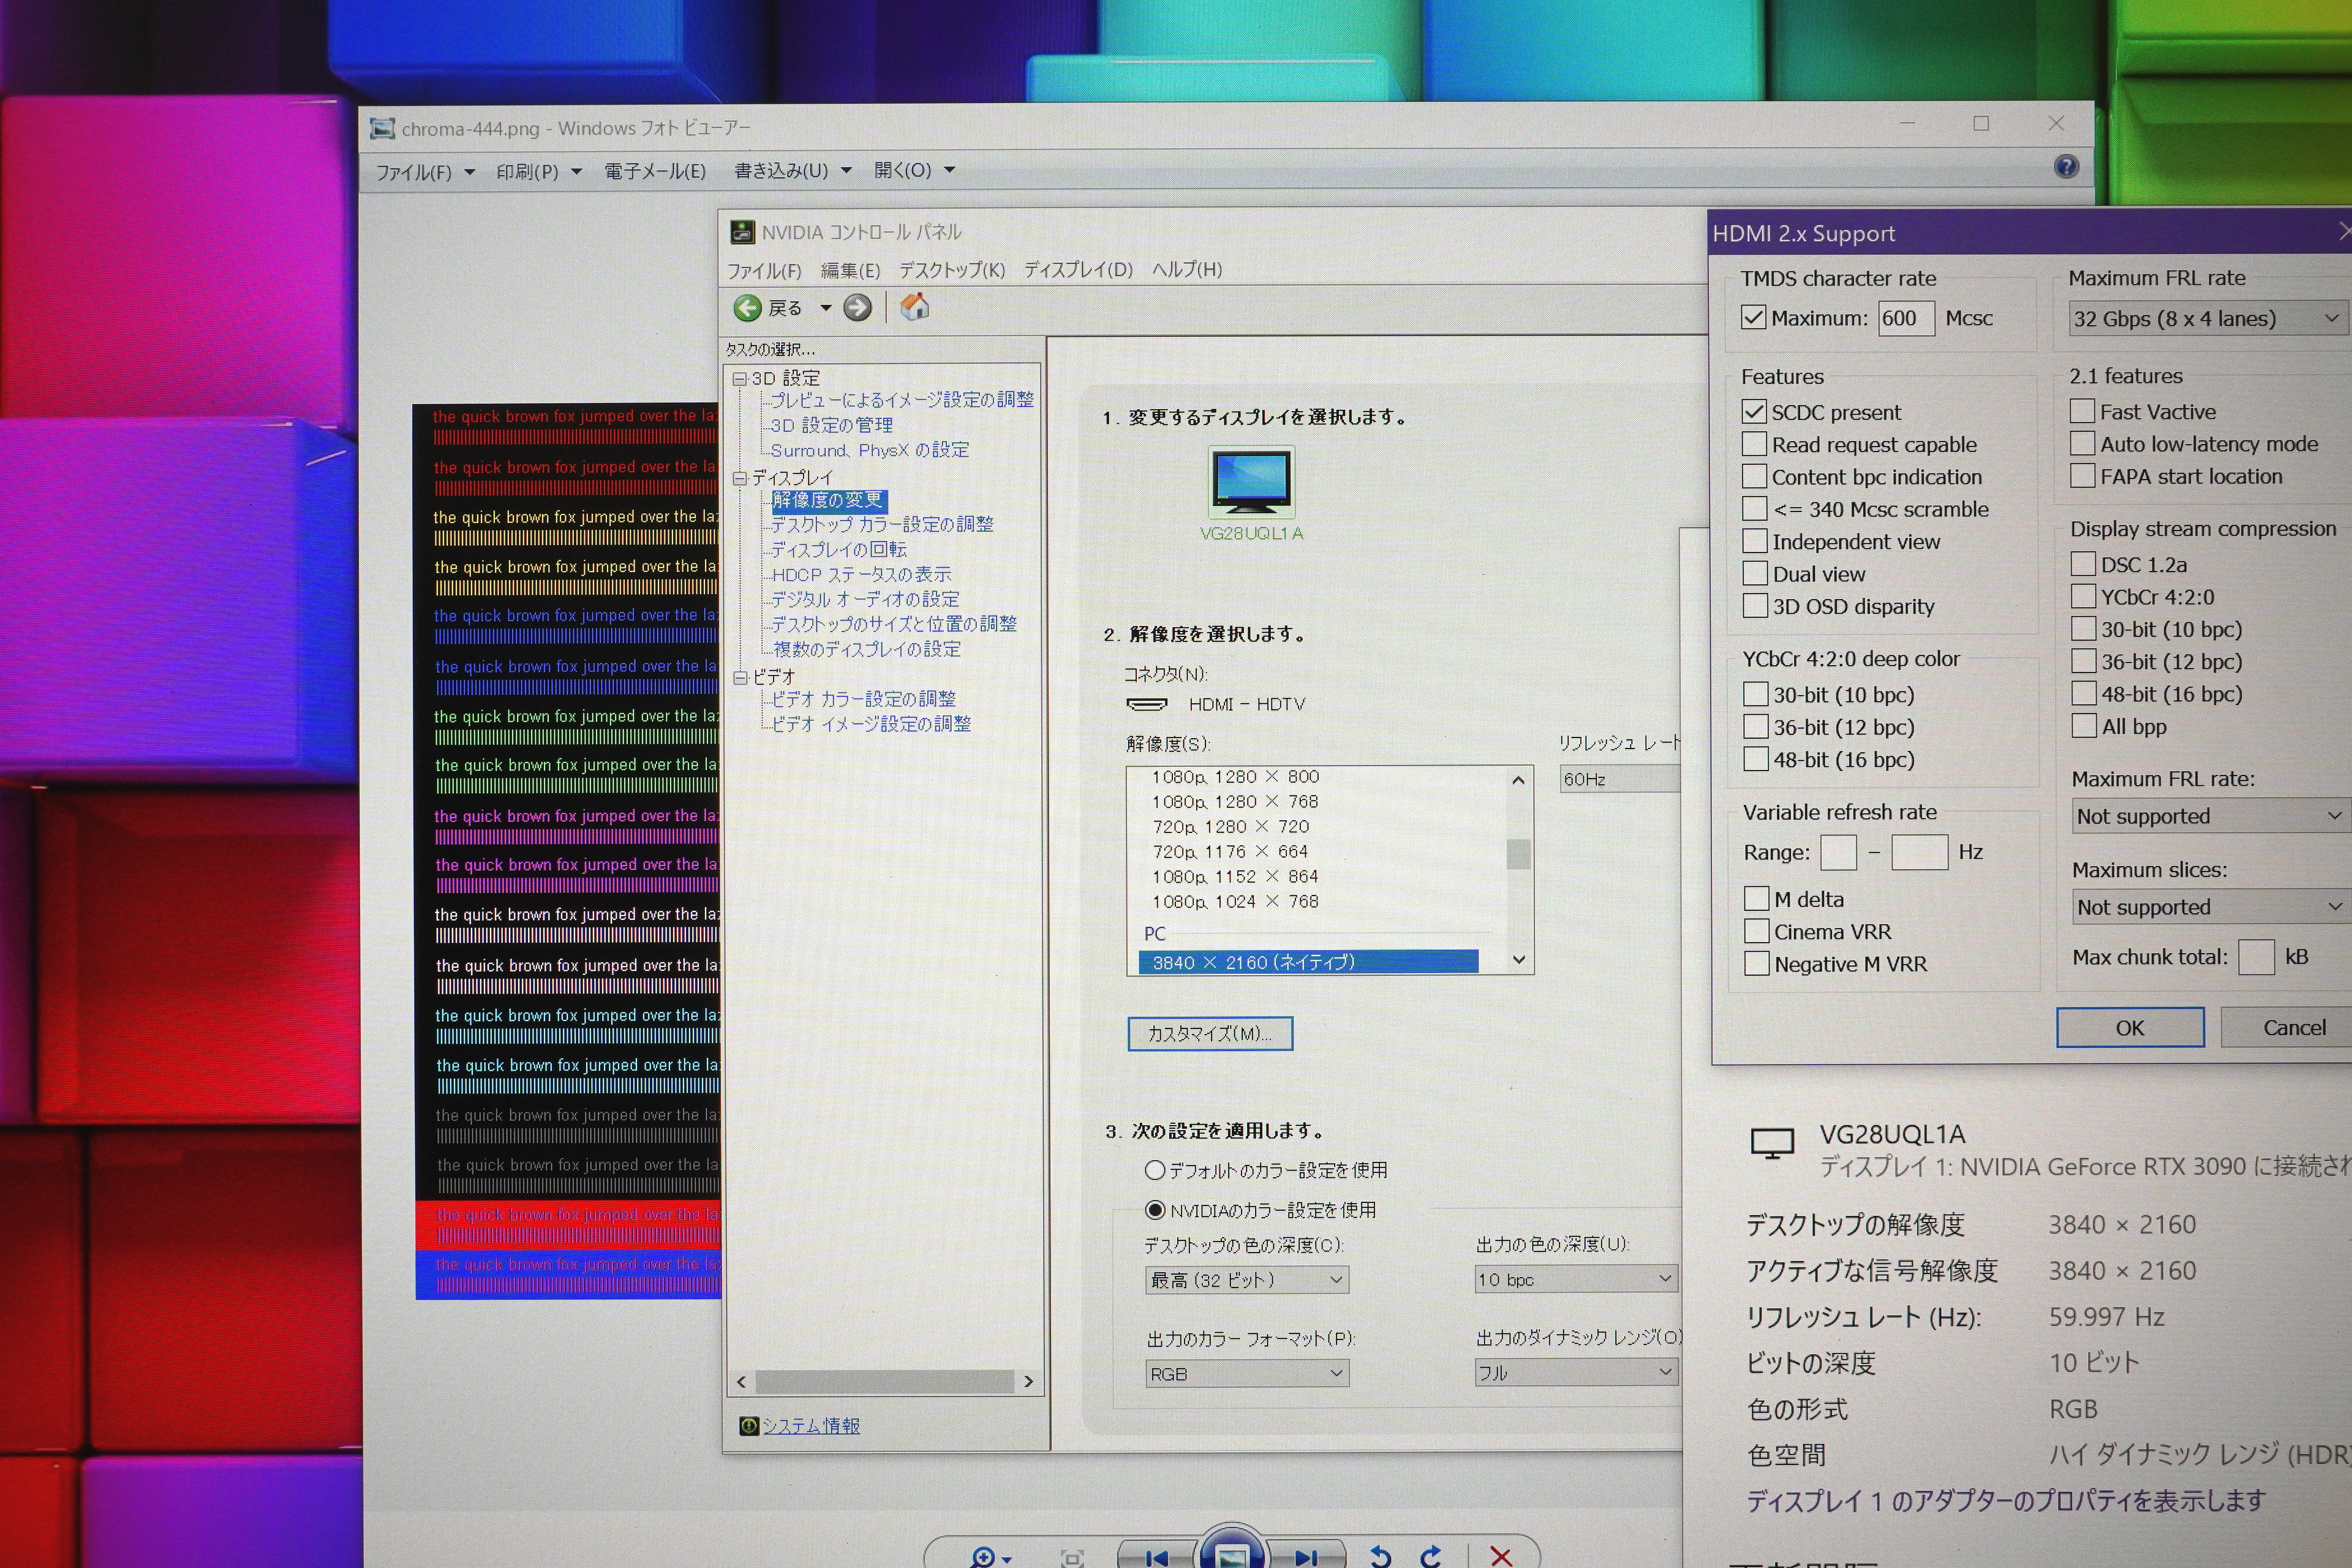Select 3840 × 2160 native resolution

tap(1308, 962)
